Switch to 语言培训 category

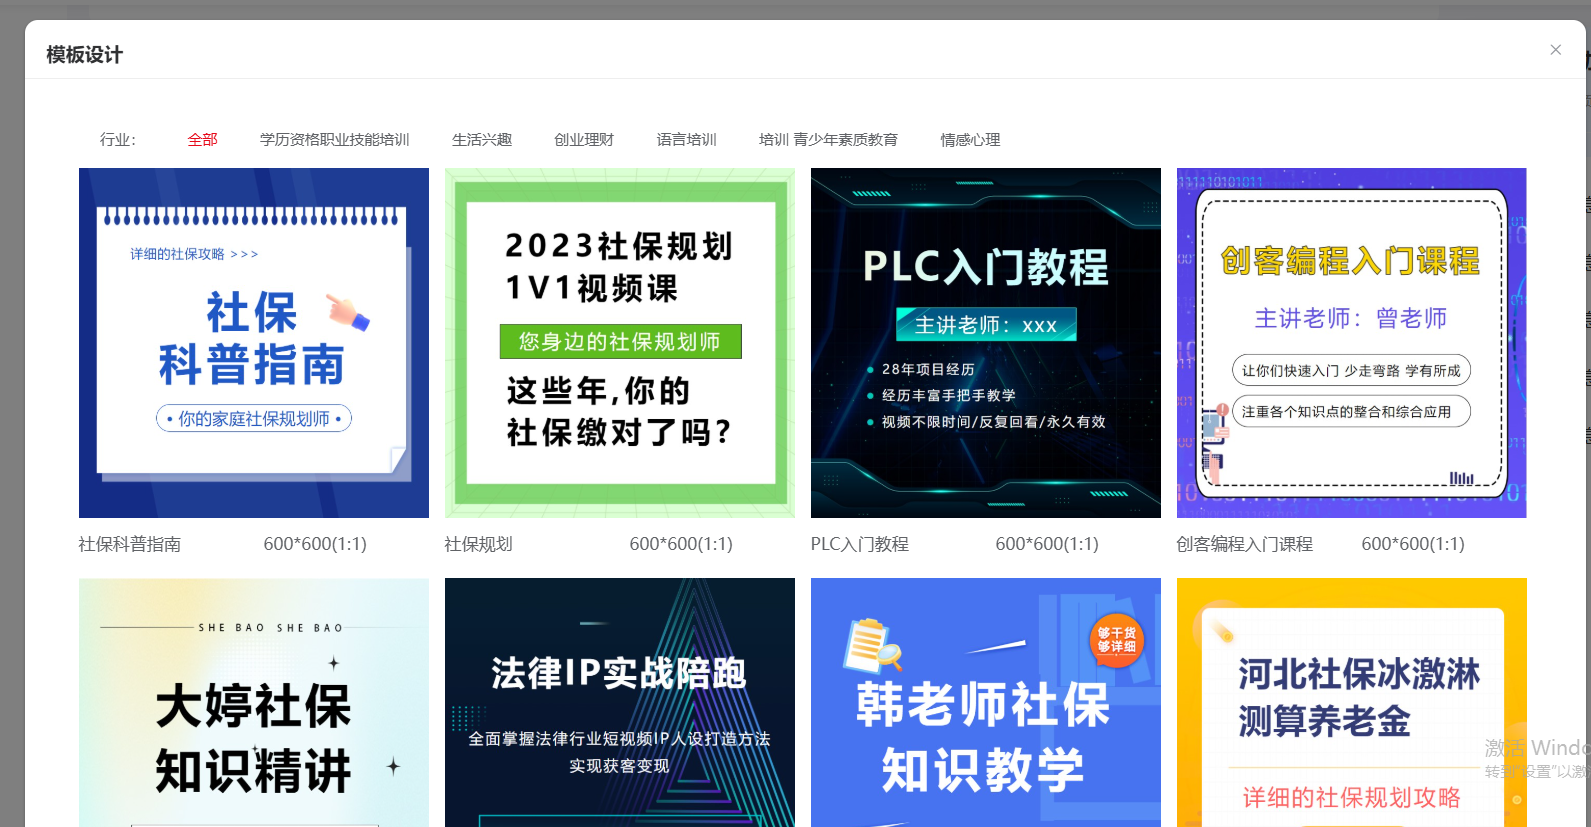[x=687, y=140]
